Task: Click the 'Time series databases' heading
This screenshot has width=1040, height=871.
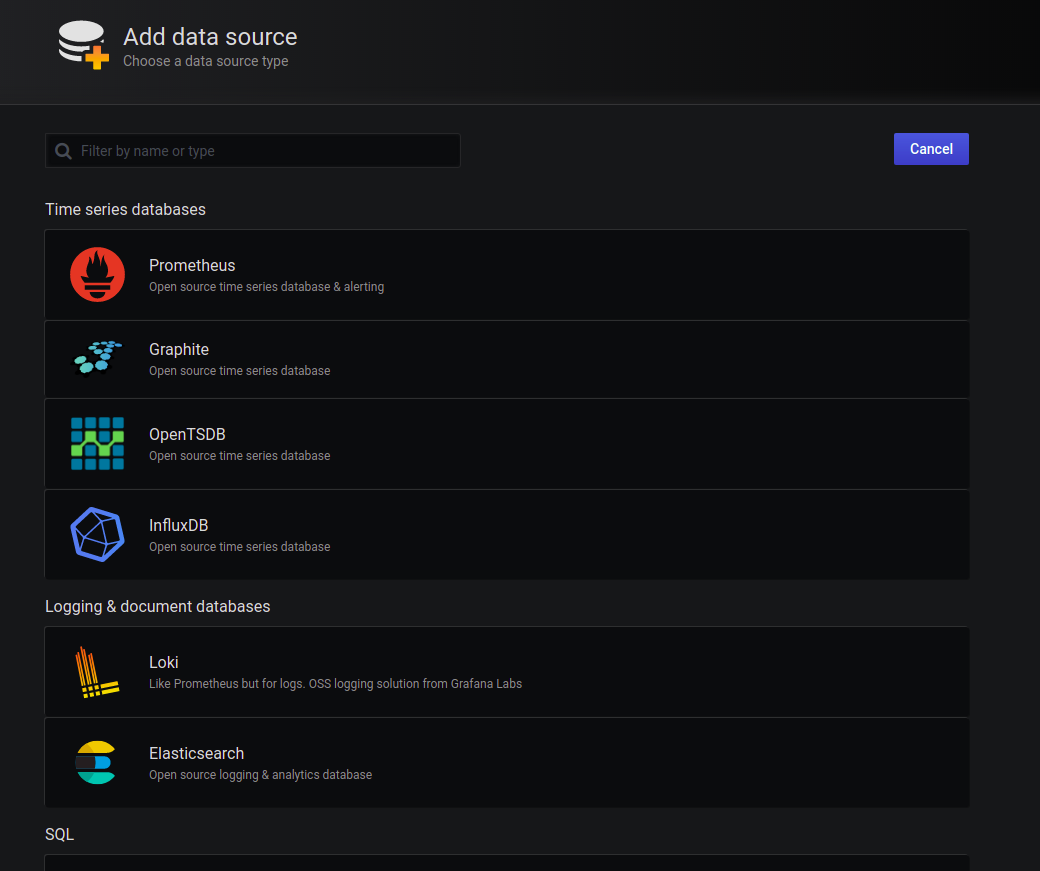Action: point(125,210)
